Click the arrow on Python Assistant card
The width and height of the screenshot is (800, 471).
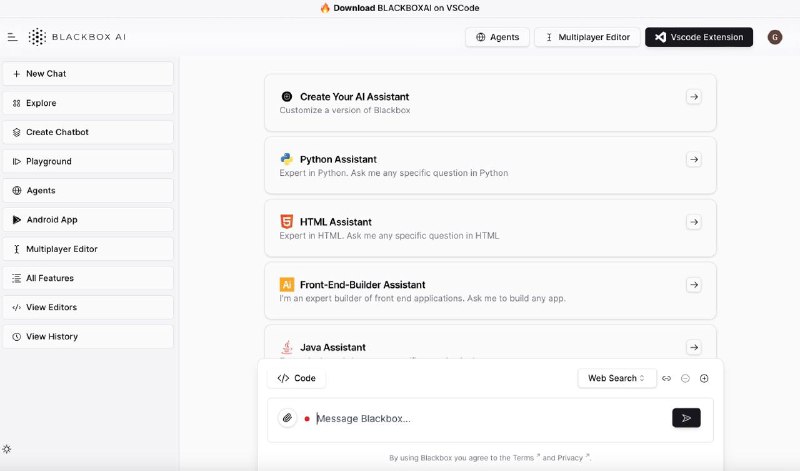pyautogui.click(x=693, y=159)
